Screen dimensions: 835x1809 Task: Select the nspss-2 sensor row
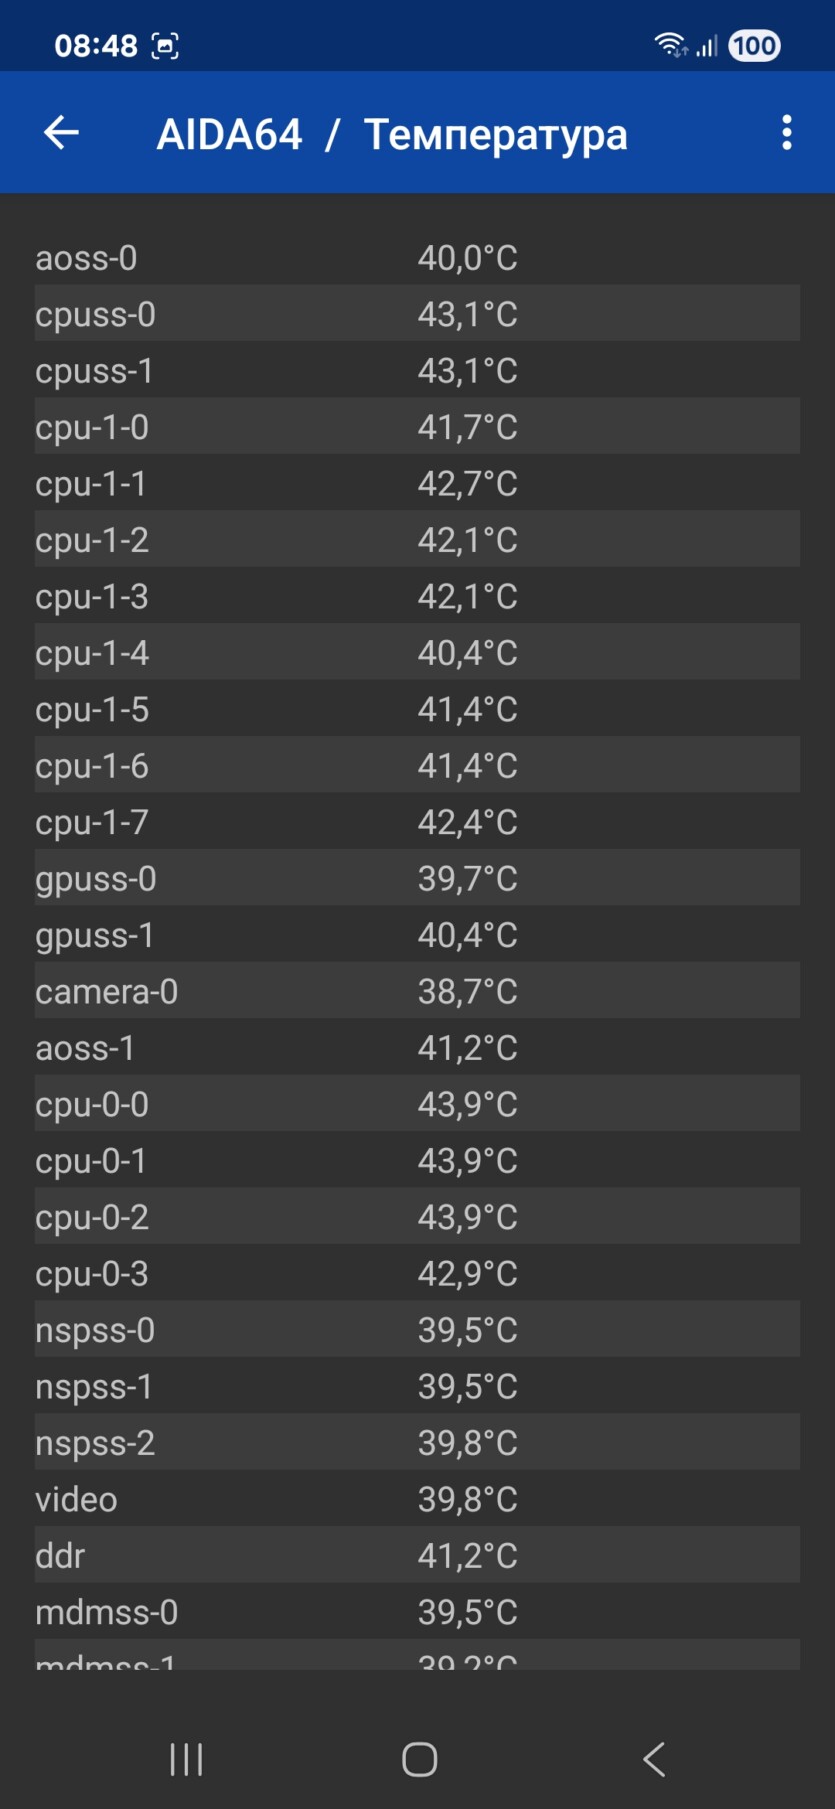(x=417, y=1442)
